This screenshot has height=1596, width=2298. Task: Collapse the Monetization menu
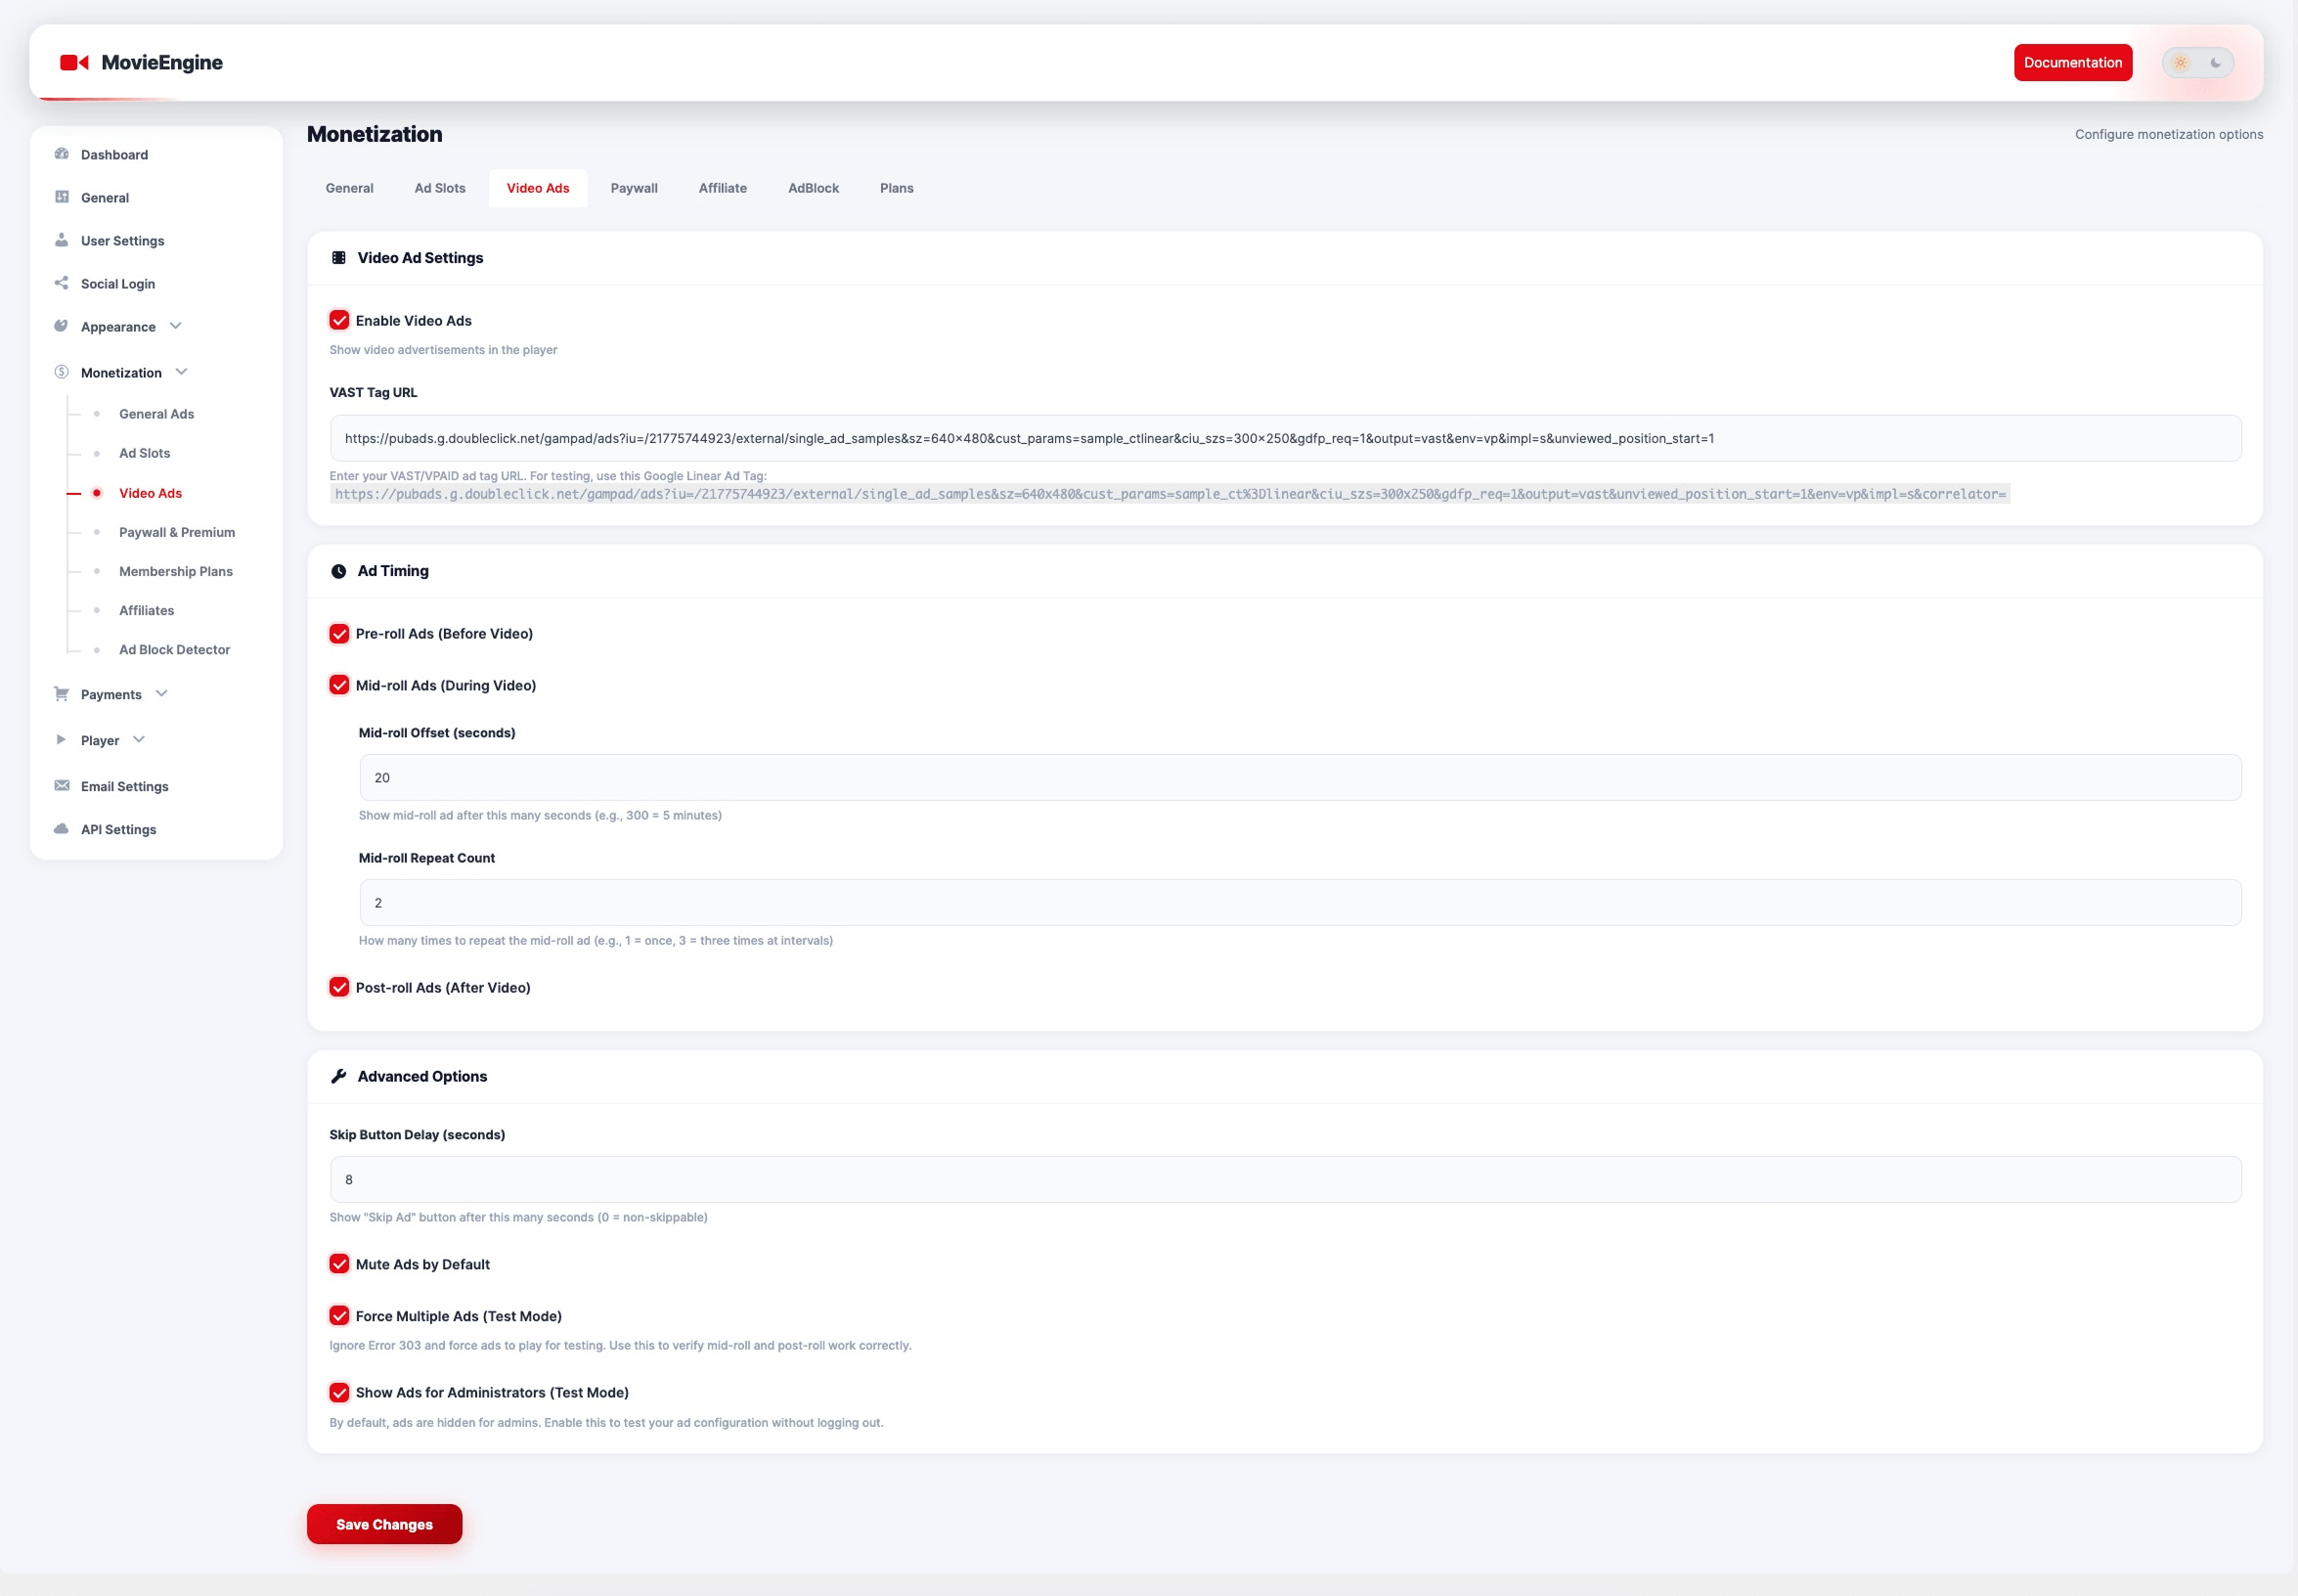181,371
